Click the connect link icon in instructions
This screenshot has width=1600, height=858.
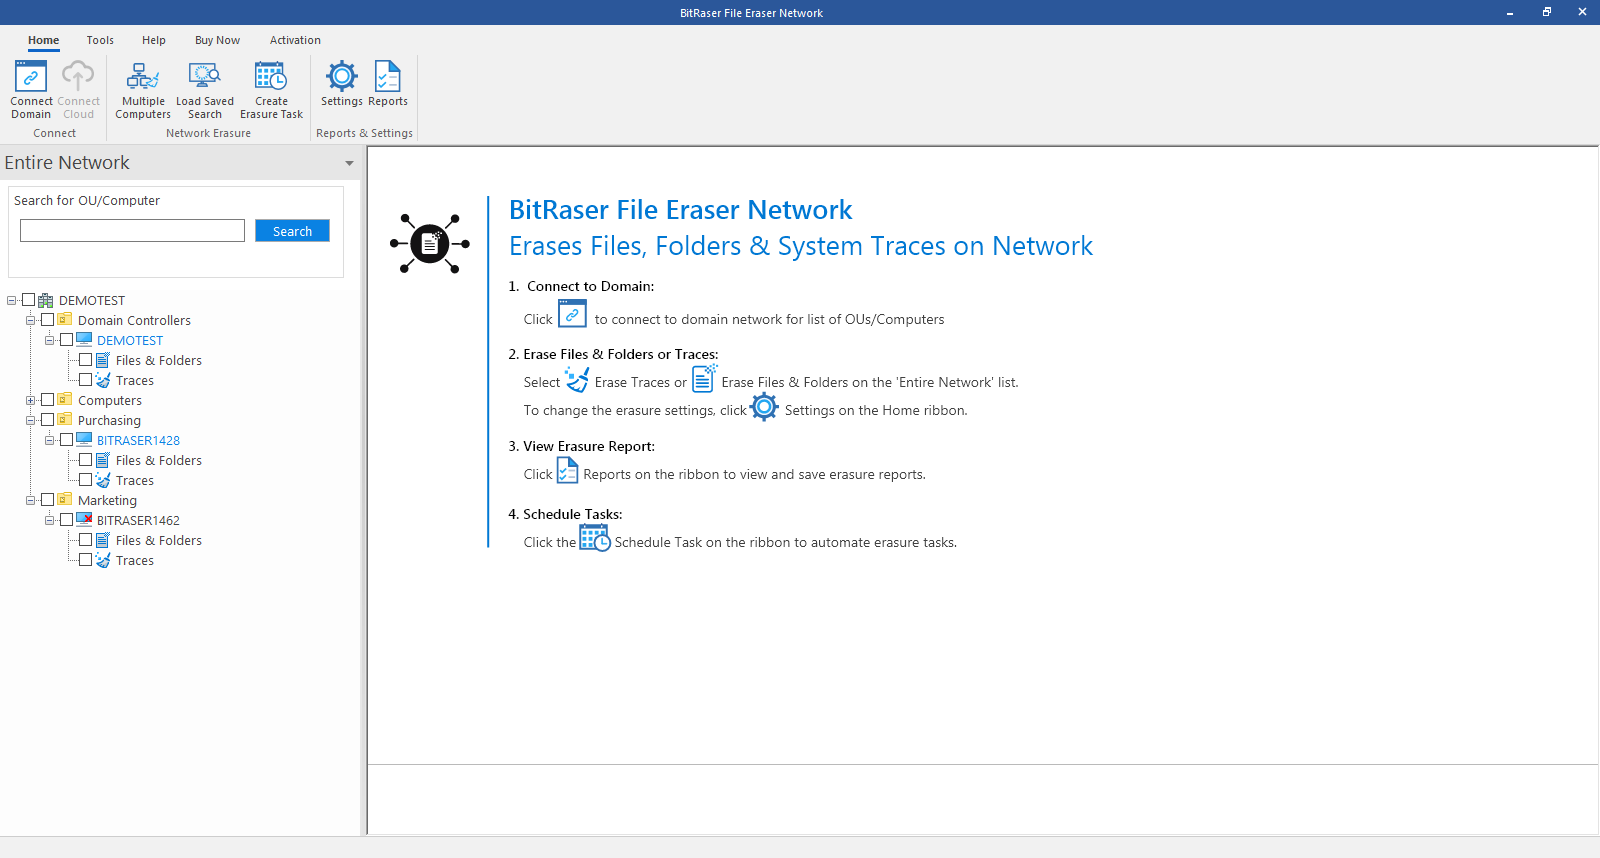[572, 314]
